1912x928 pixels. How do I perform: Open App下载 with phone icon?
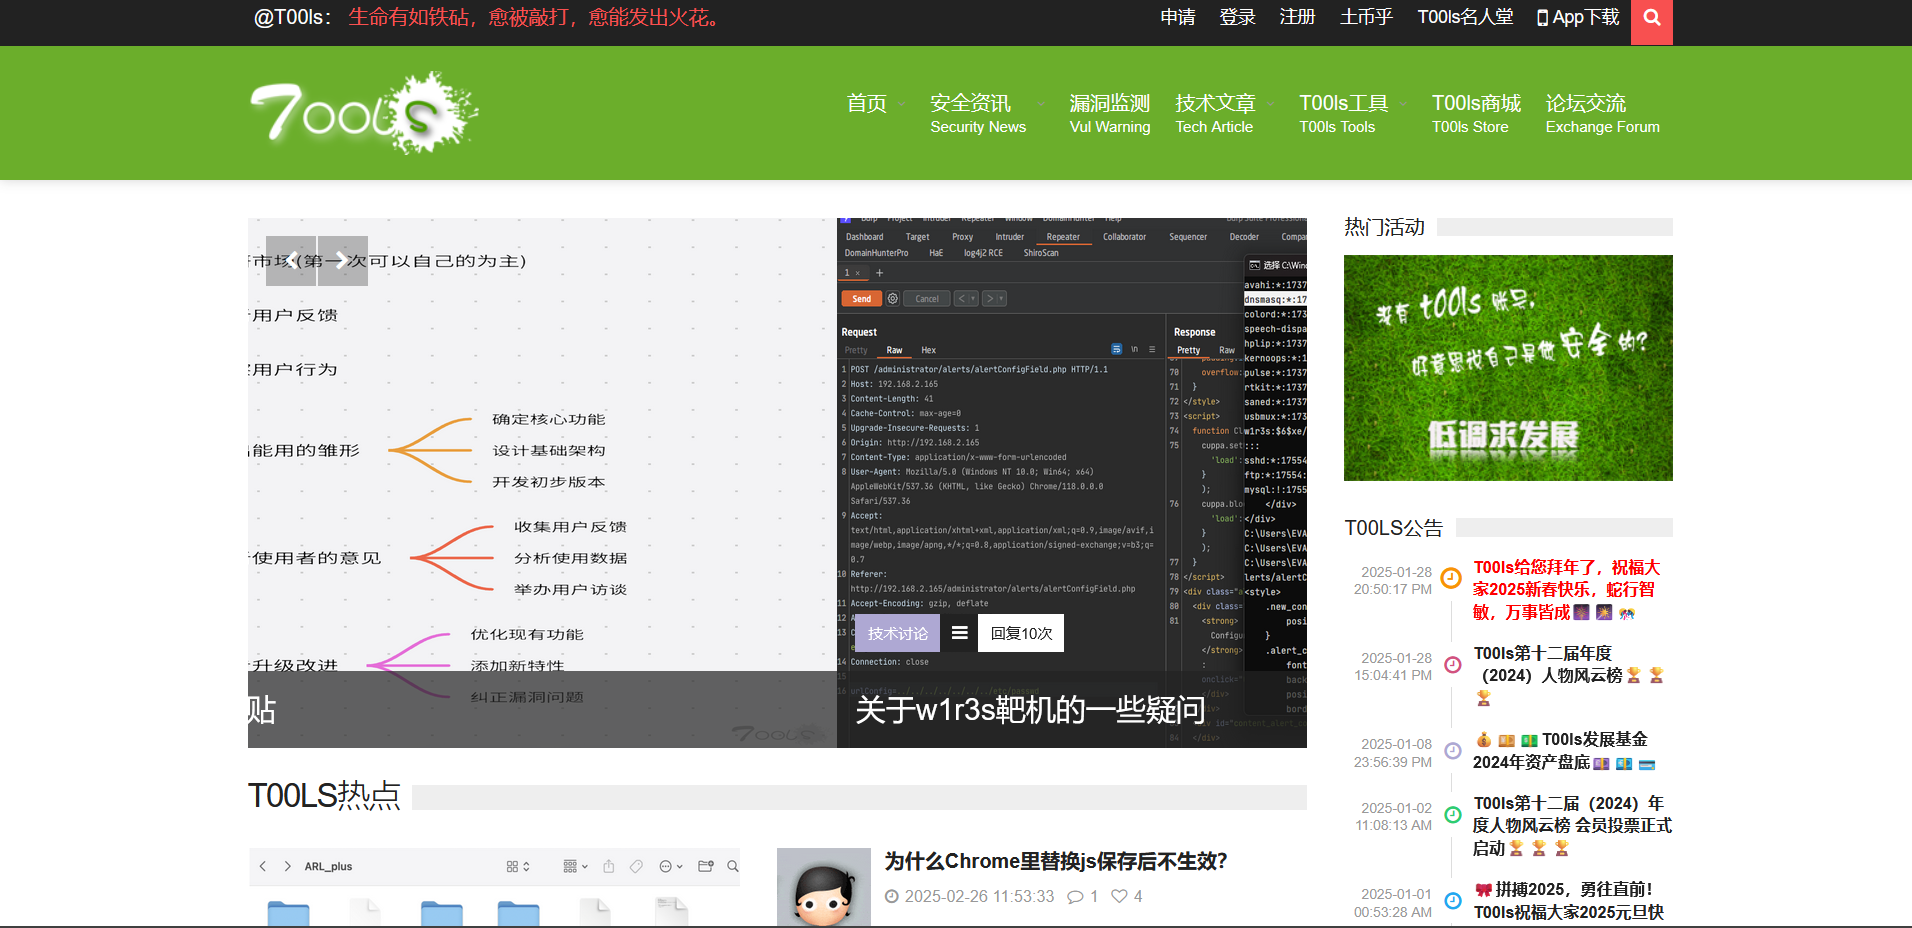coord(1577,18)
